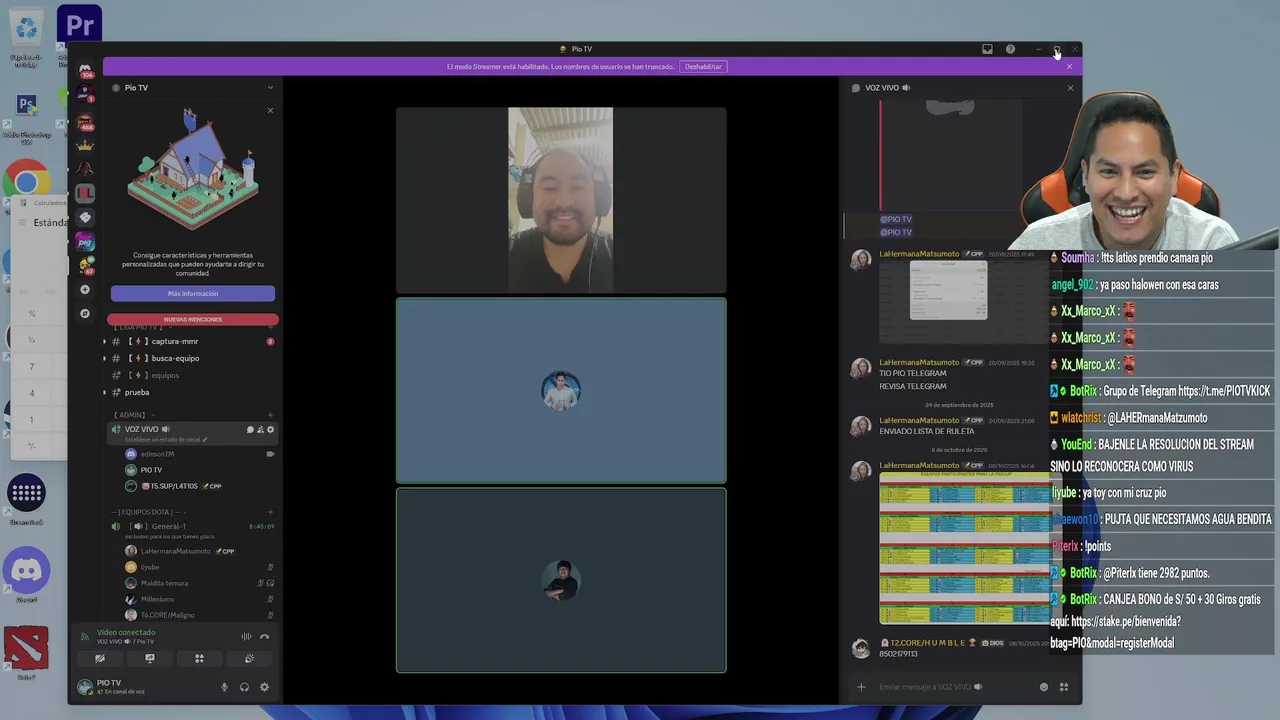Open captura-mmr channel
Viewport: 1280px width, 720px height.
point(192,342)
